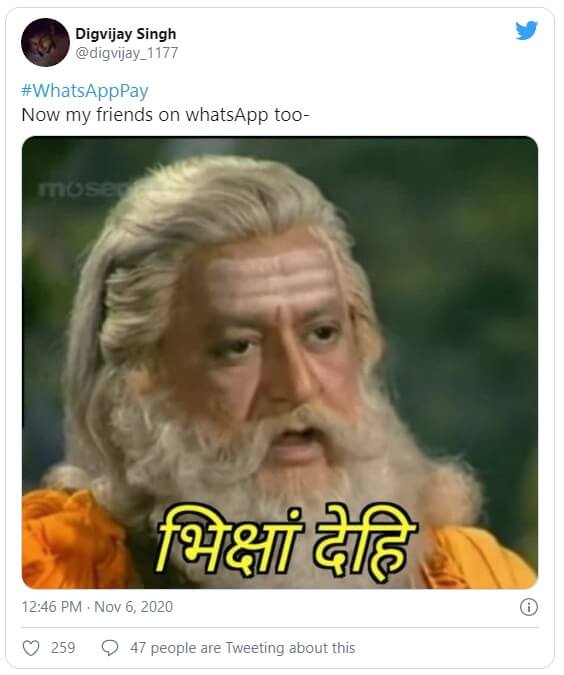Screen dimensions: 564x675
Task: Follow the #WhatsAppPay hashtag link
Action: [85, 90]
